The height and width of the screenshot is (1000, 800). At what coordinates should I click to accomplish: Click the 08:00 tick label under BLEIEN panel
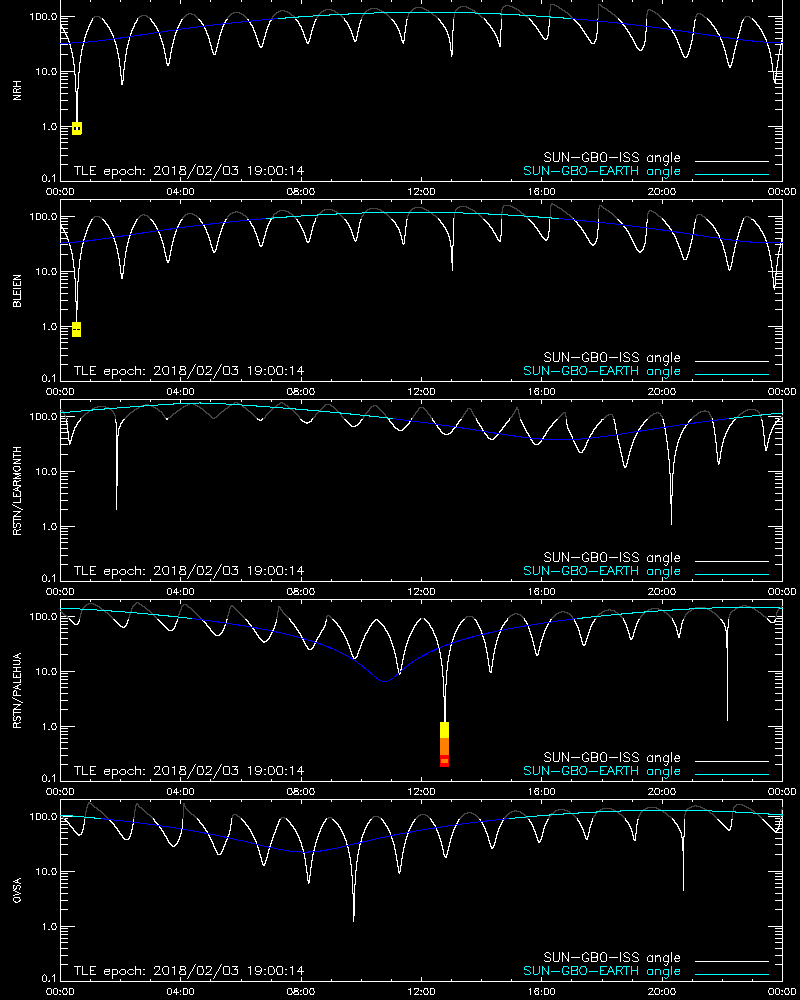(x=300, y=392)
